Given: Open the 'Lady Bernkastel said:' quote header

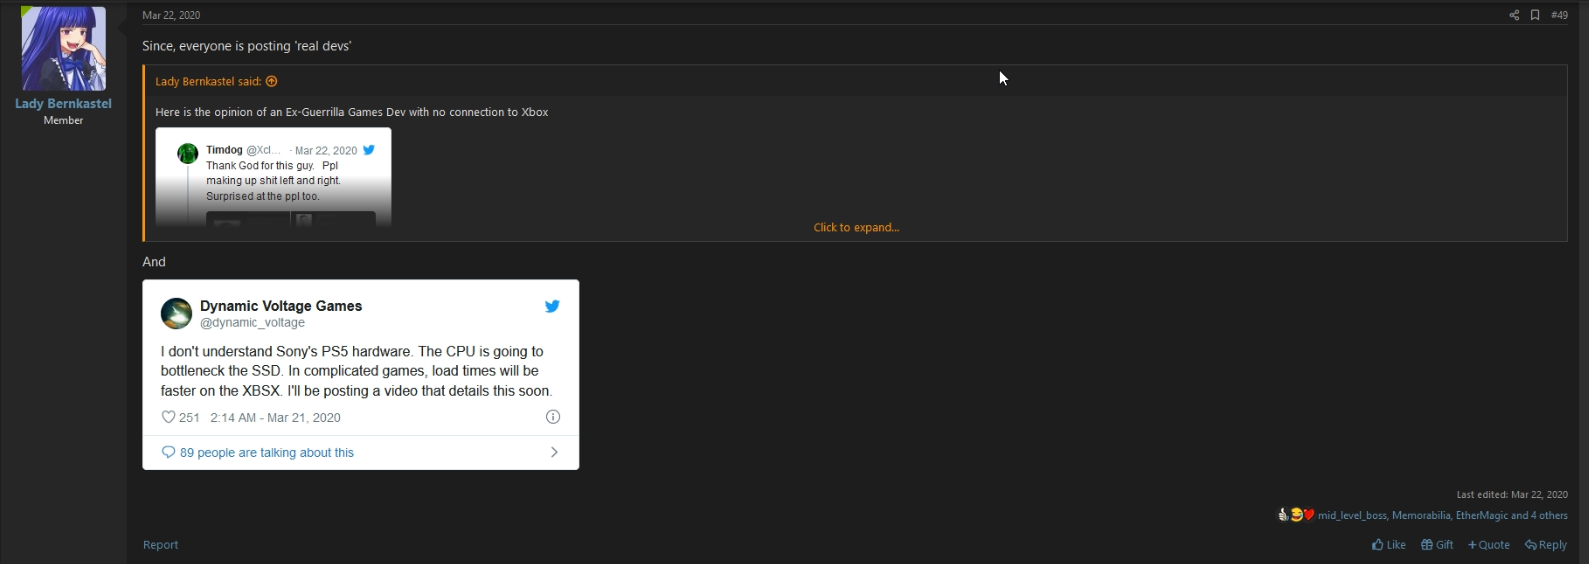Looking at the screenshot, I should pos(208,82).
